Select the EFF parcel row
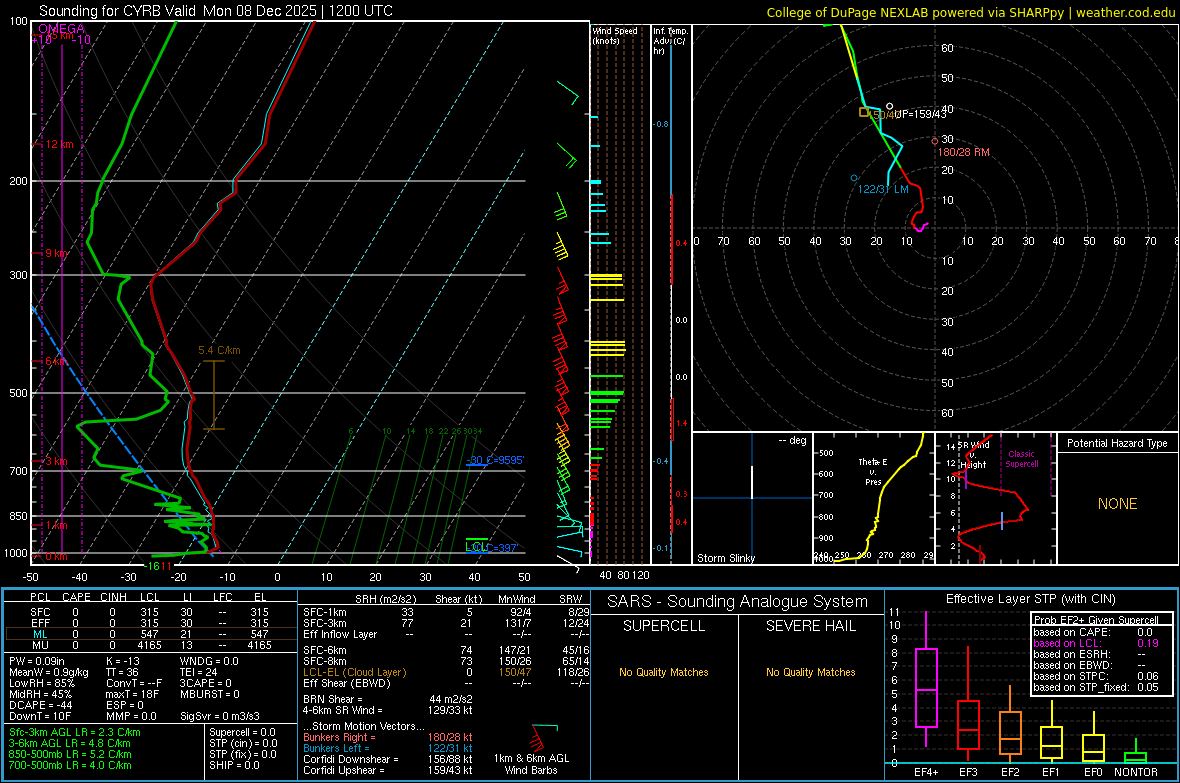Viewport: 1180px width, 783px height. click(x=149, y=623)
